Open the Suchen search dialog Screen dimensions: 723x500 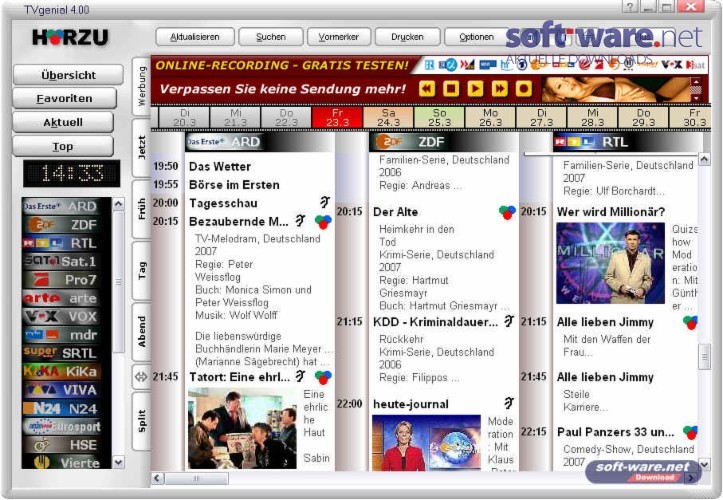(271, 37)
